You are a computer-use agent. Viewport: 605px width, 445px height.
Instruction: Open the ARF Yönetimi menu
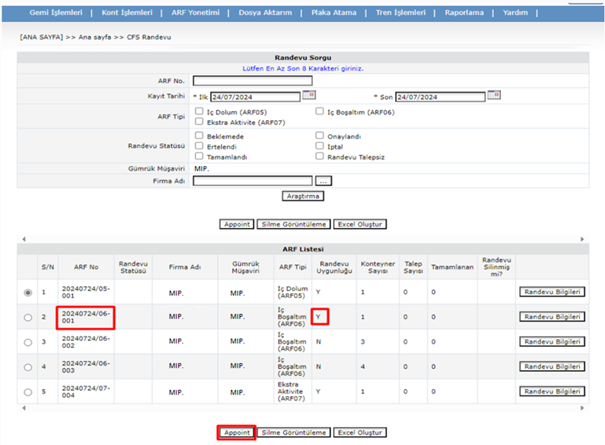191,14
